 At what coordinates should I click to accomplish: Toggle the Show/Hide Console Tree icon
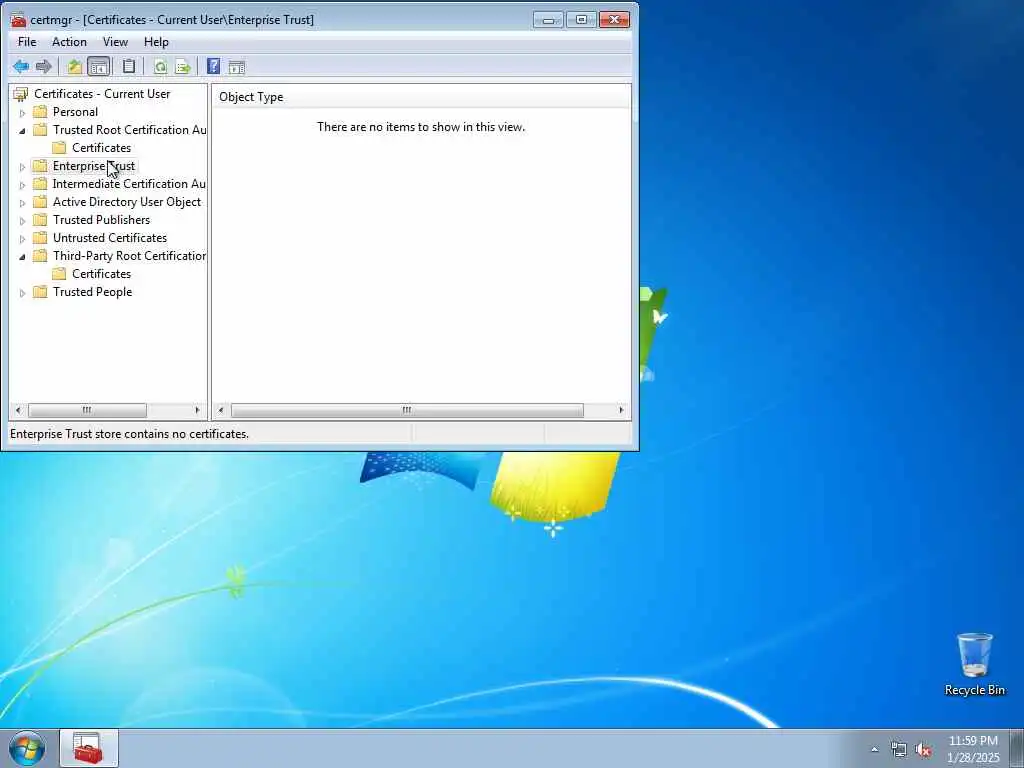99,67
